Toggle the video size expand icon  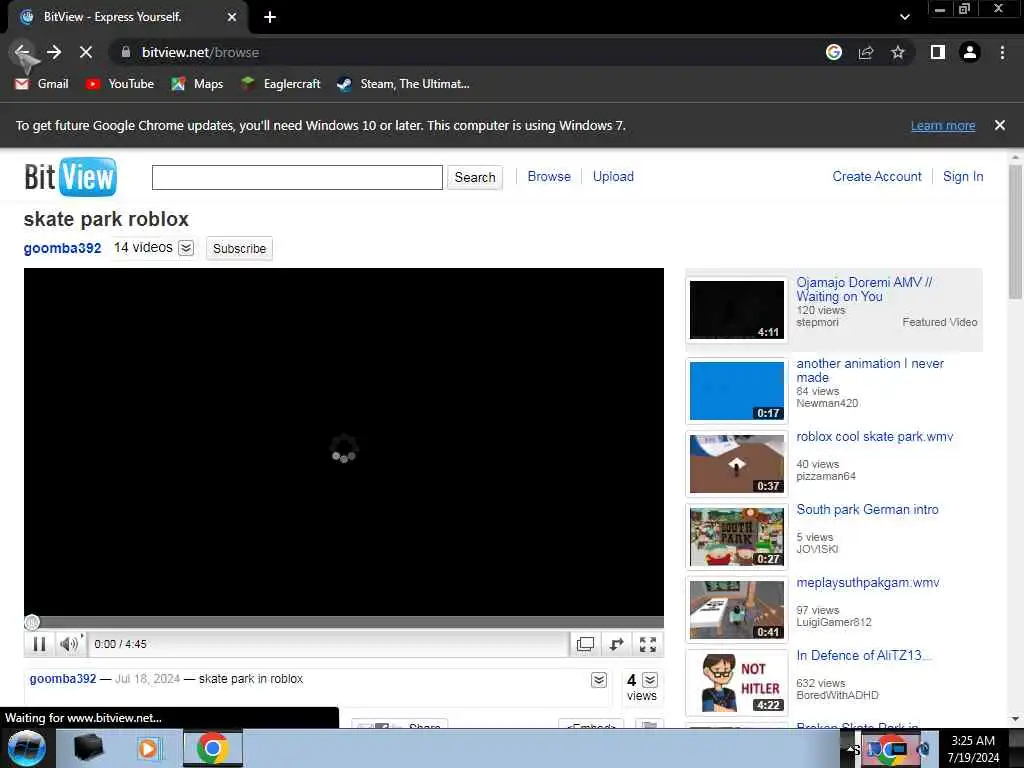[616, 644]
